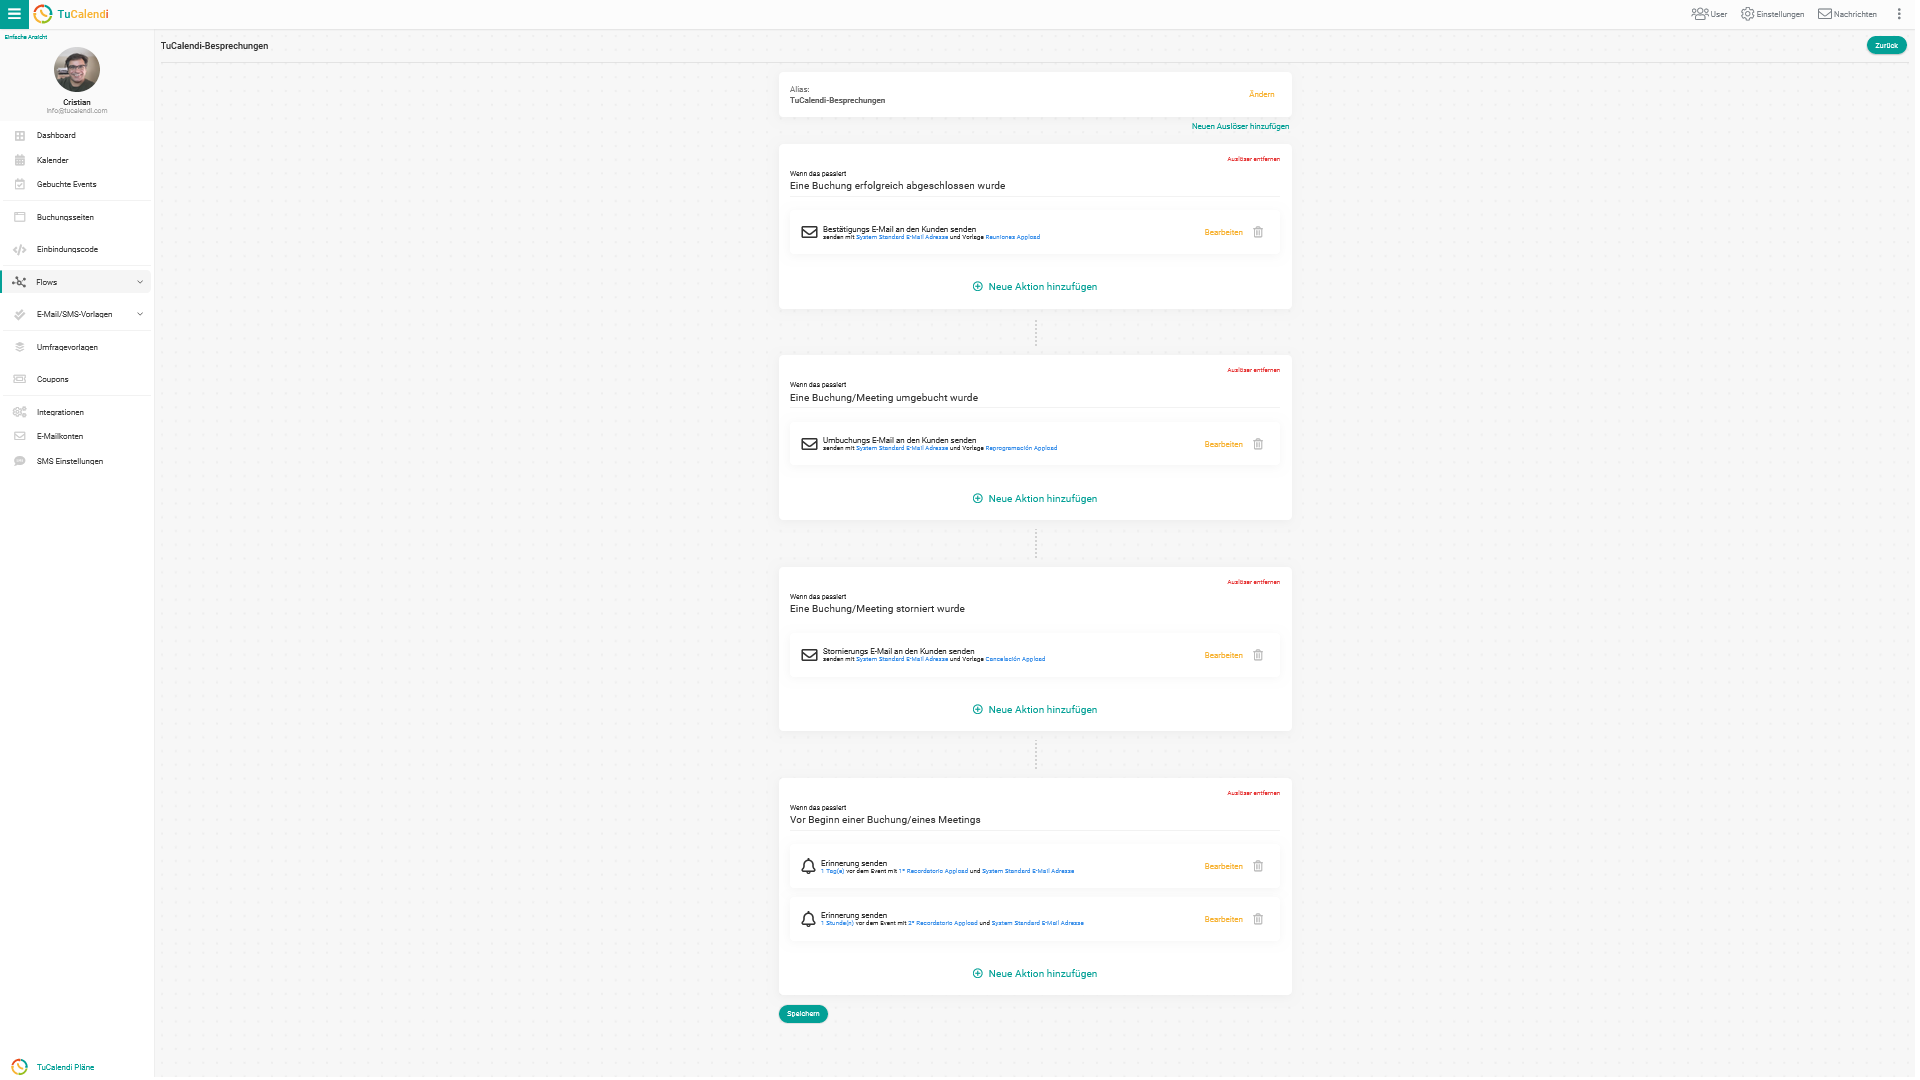Delete the Stornierungs E-Mail action
This screenshot has height=1080, width=1920.
point(1258,656)
